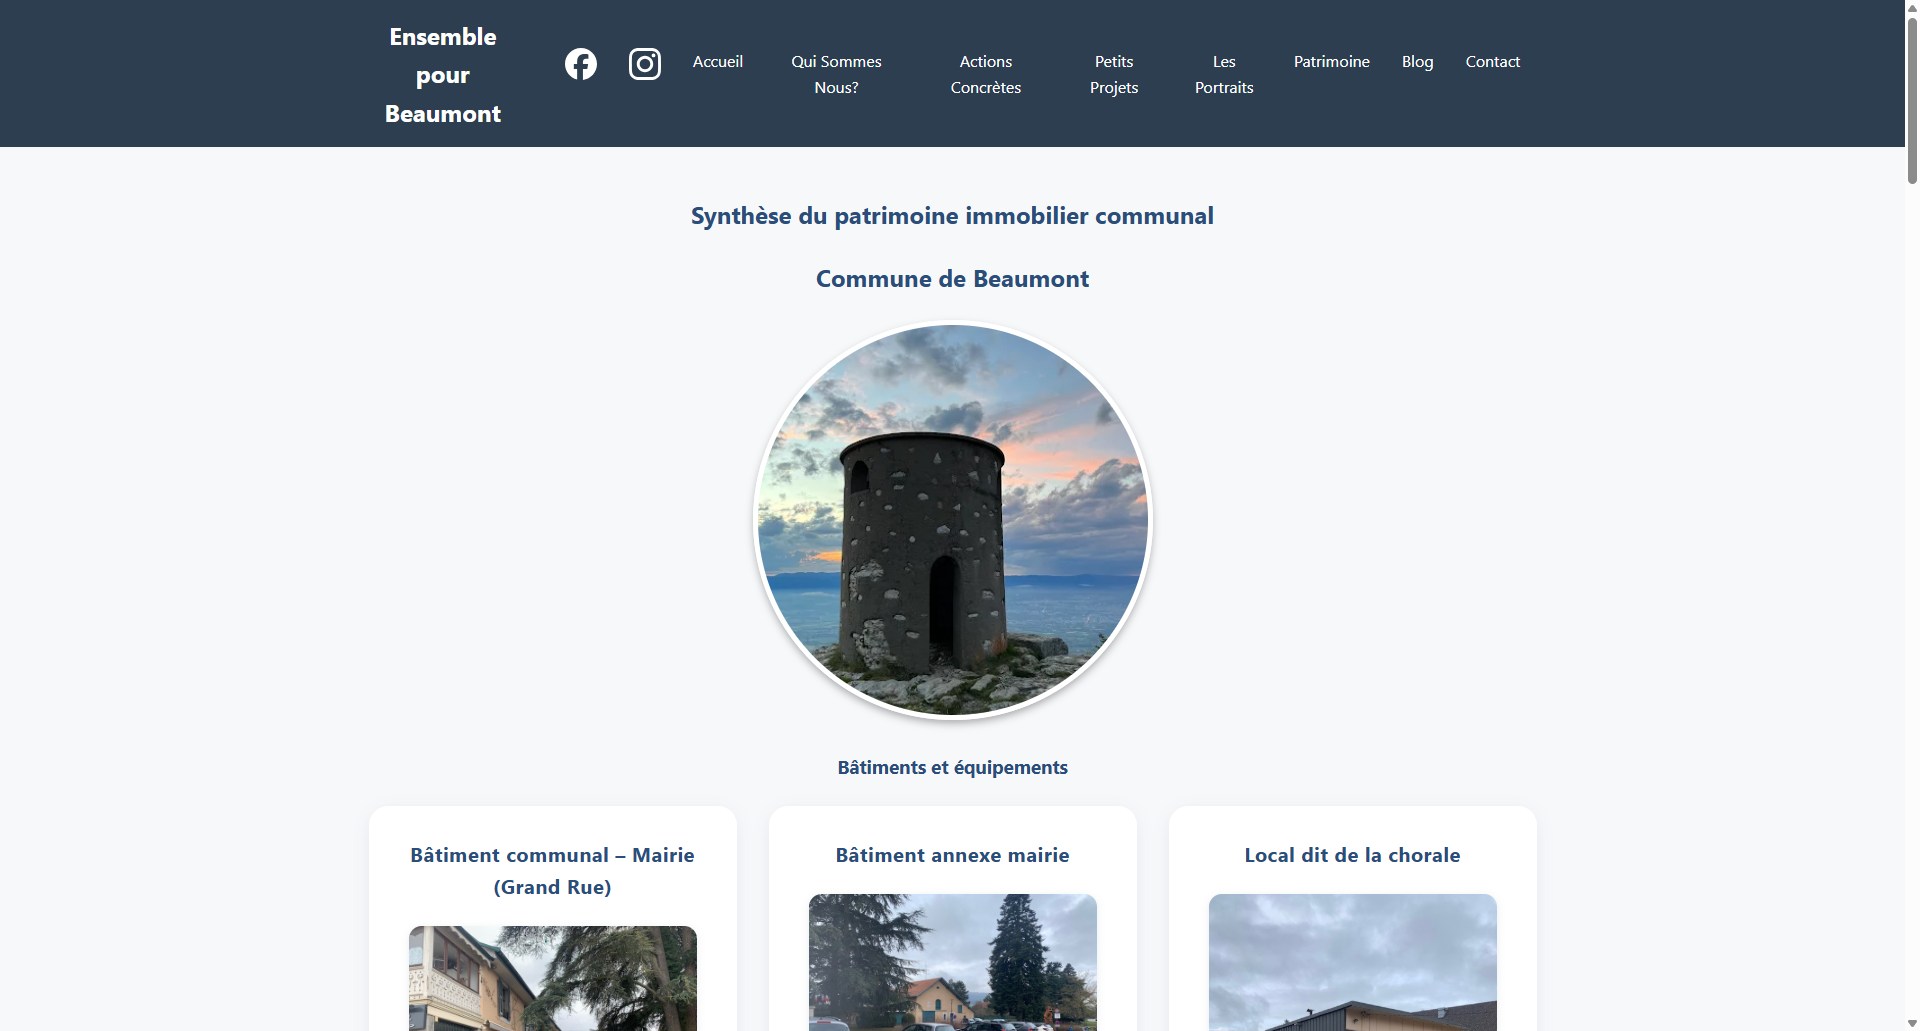Click the Ensemble pour Beaumont logo text

point(443,74)
